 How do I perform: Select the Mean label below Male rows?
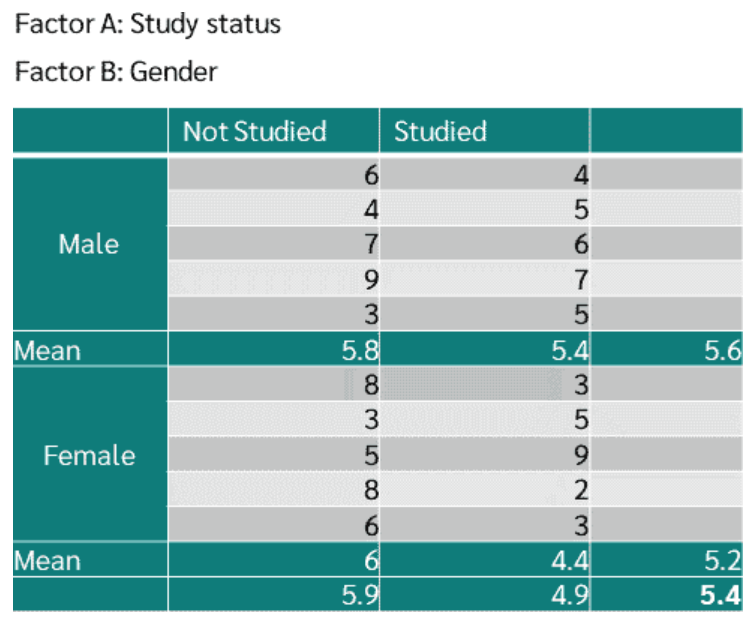(47, 351)
